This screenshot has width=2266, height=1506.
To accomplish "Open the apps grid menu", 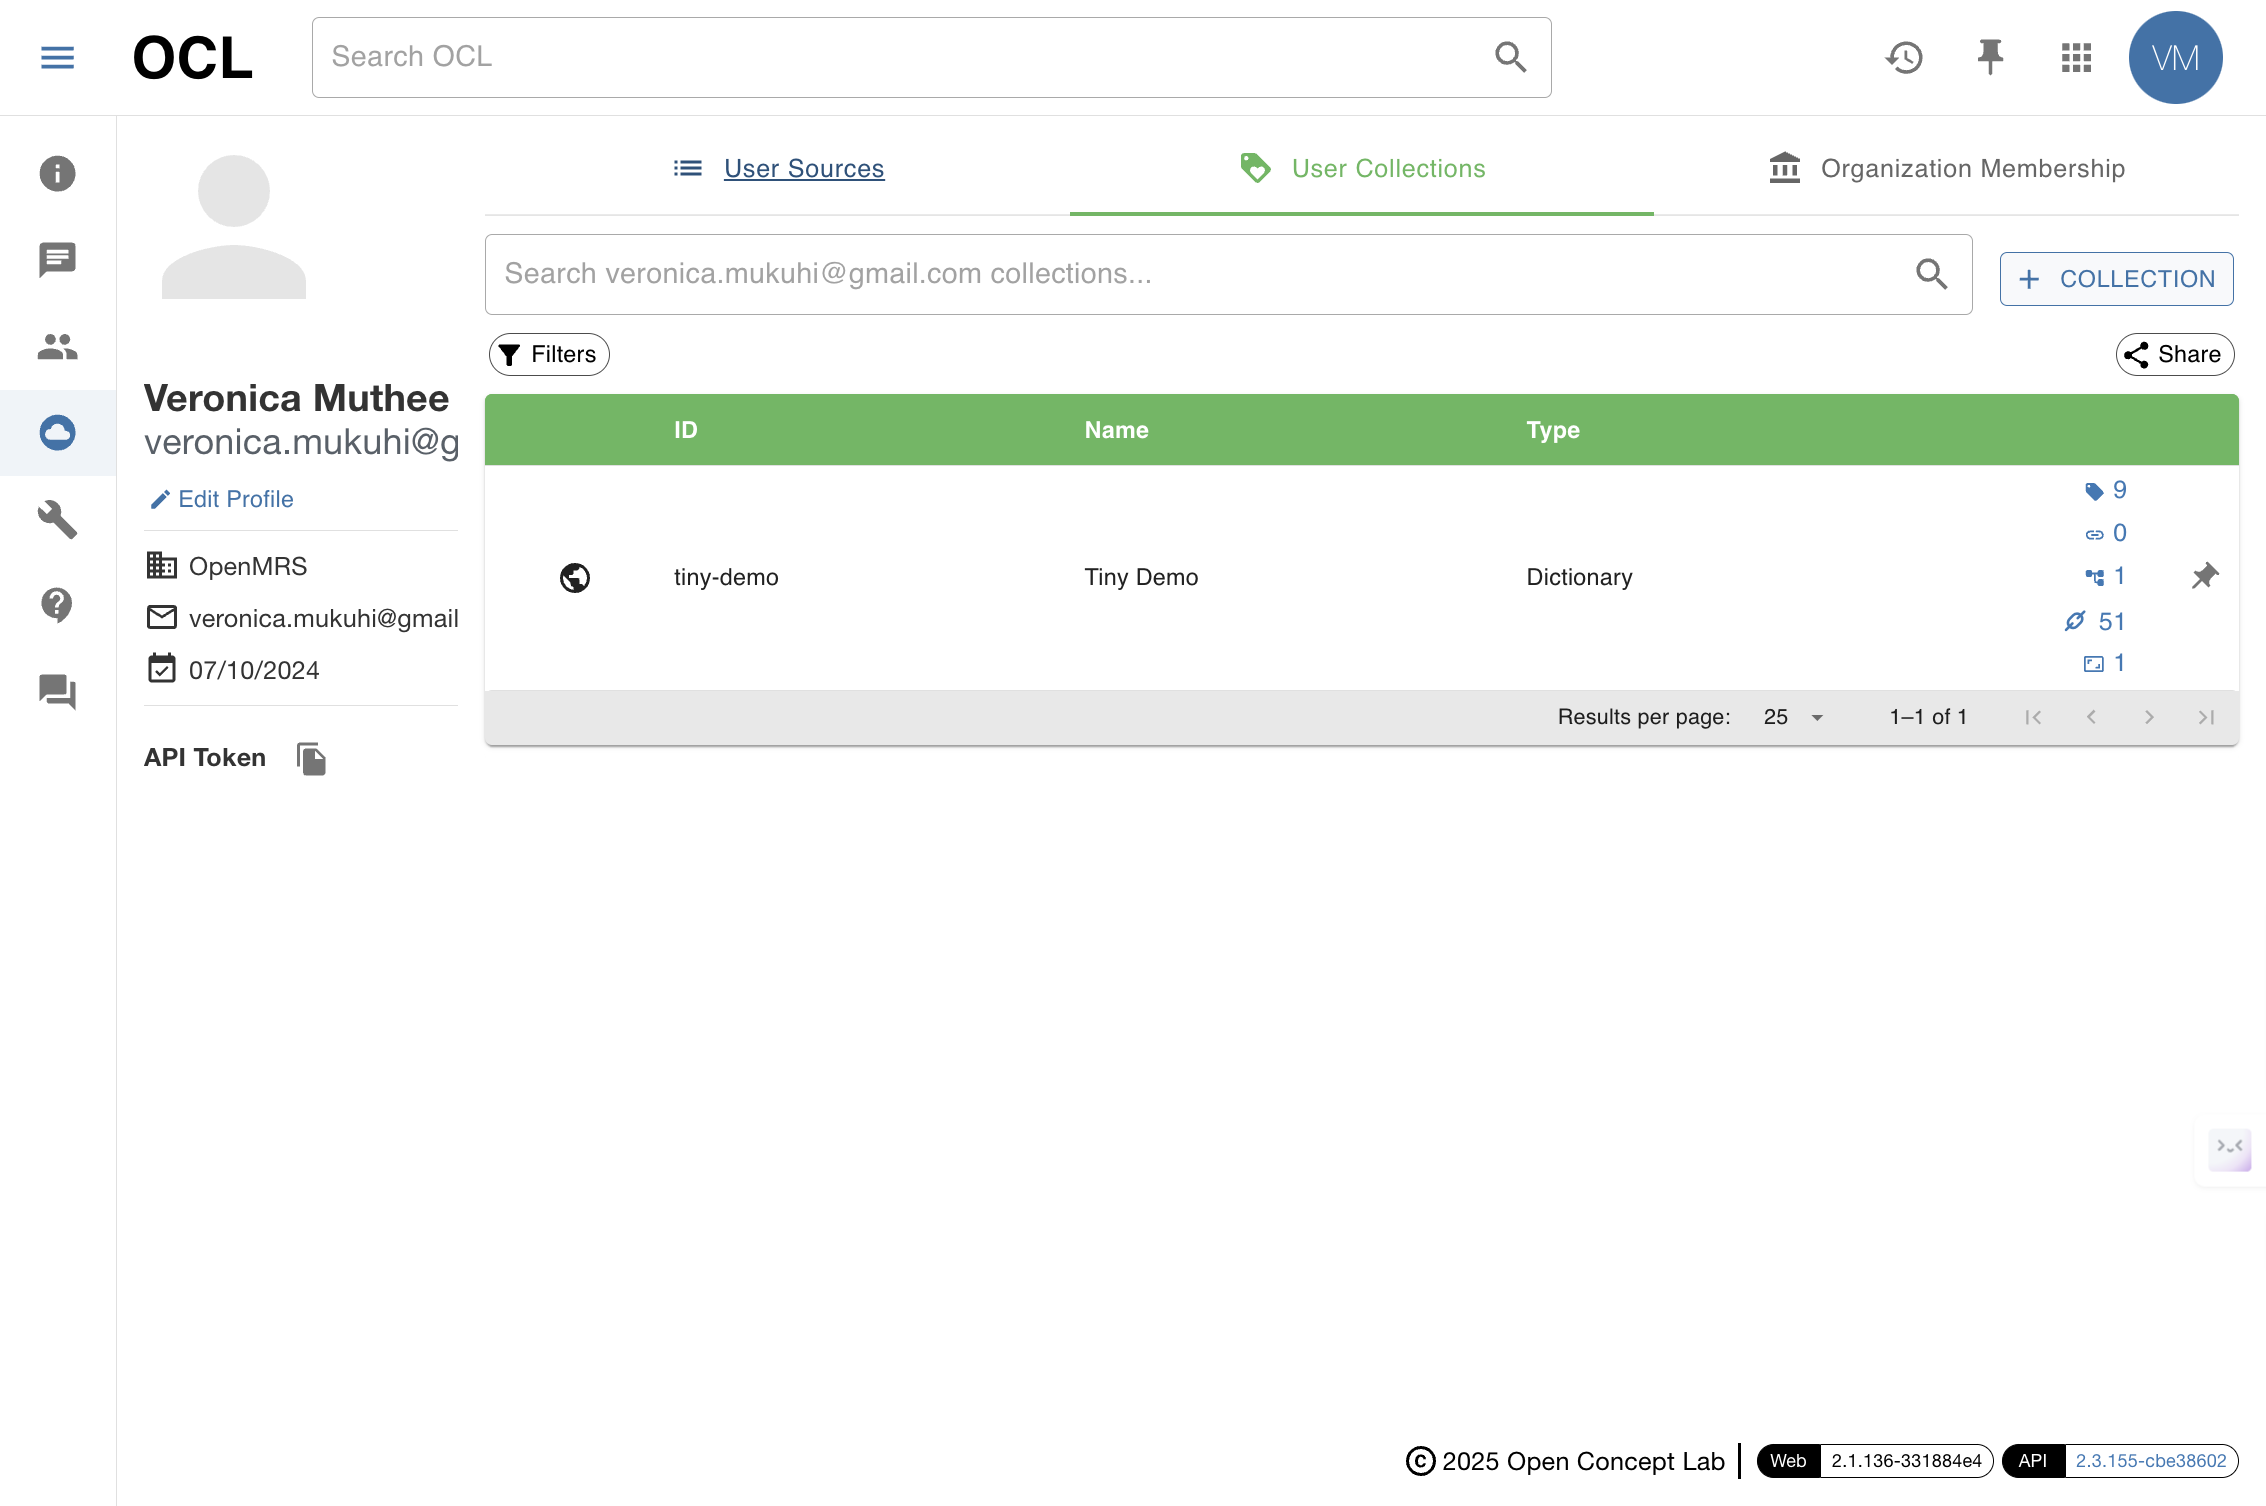I will 2076,57.
